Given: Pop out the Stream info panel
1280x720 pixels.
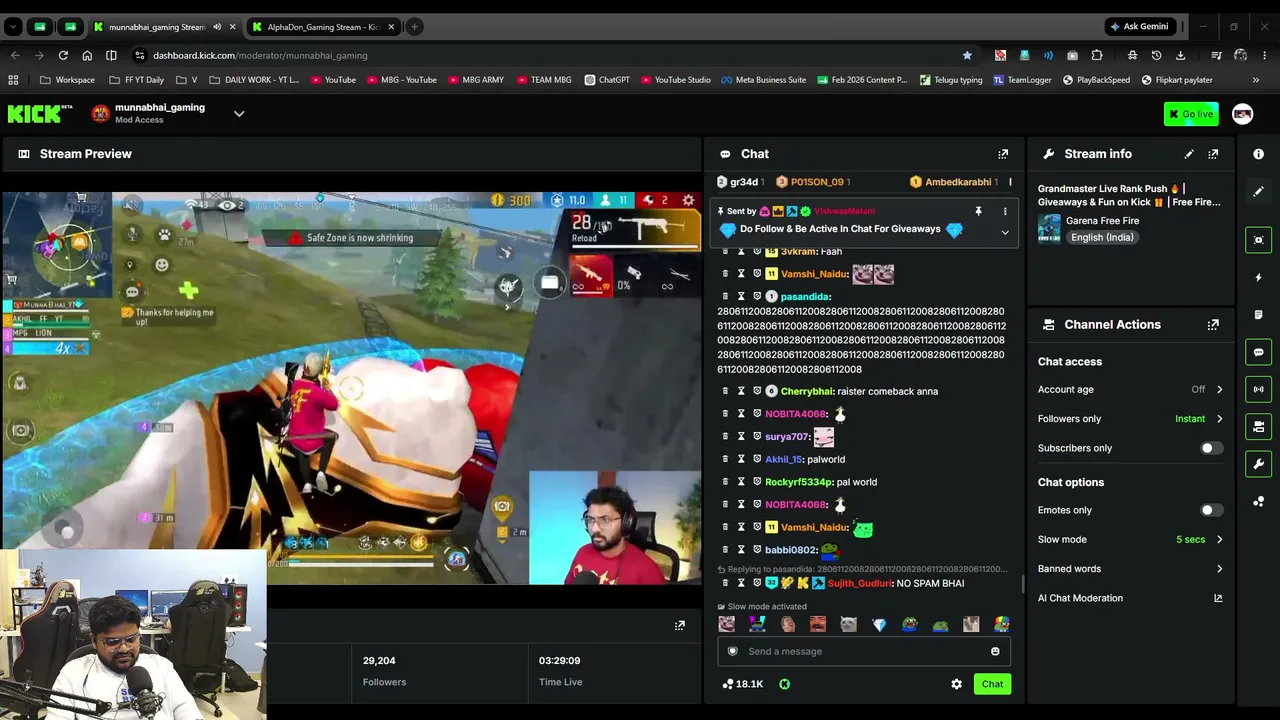Looking at the screenshot, I should pos(1213,154).
